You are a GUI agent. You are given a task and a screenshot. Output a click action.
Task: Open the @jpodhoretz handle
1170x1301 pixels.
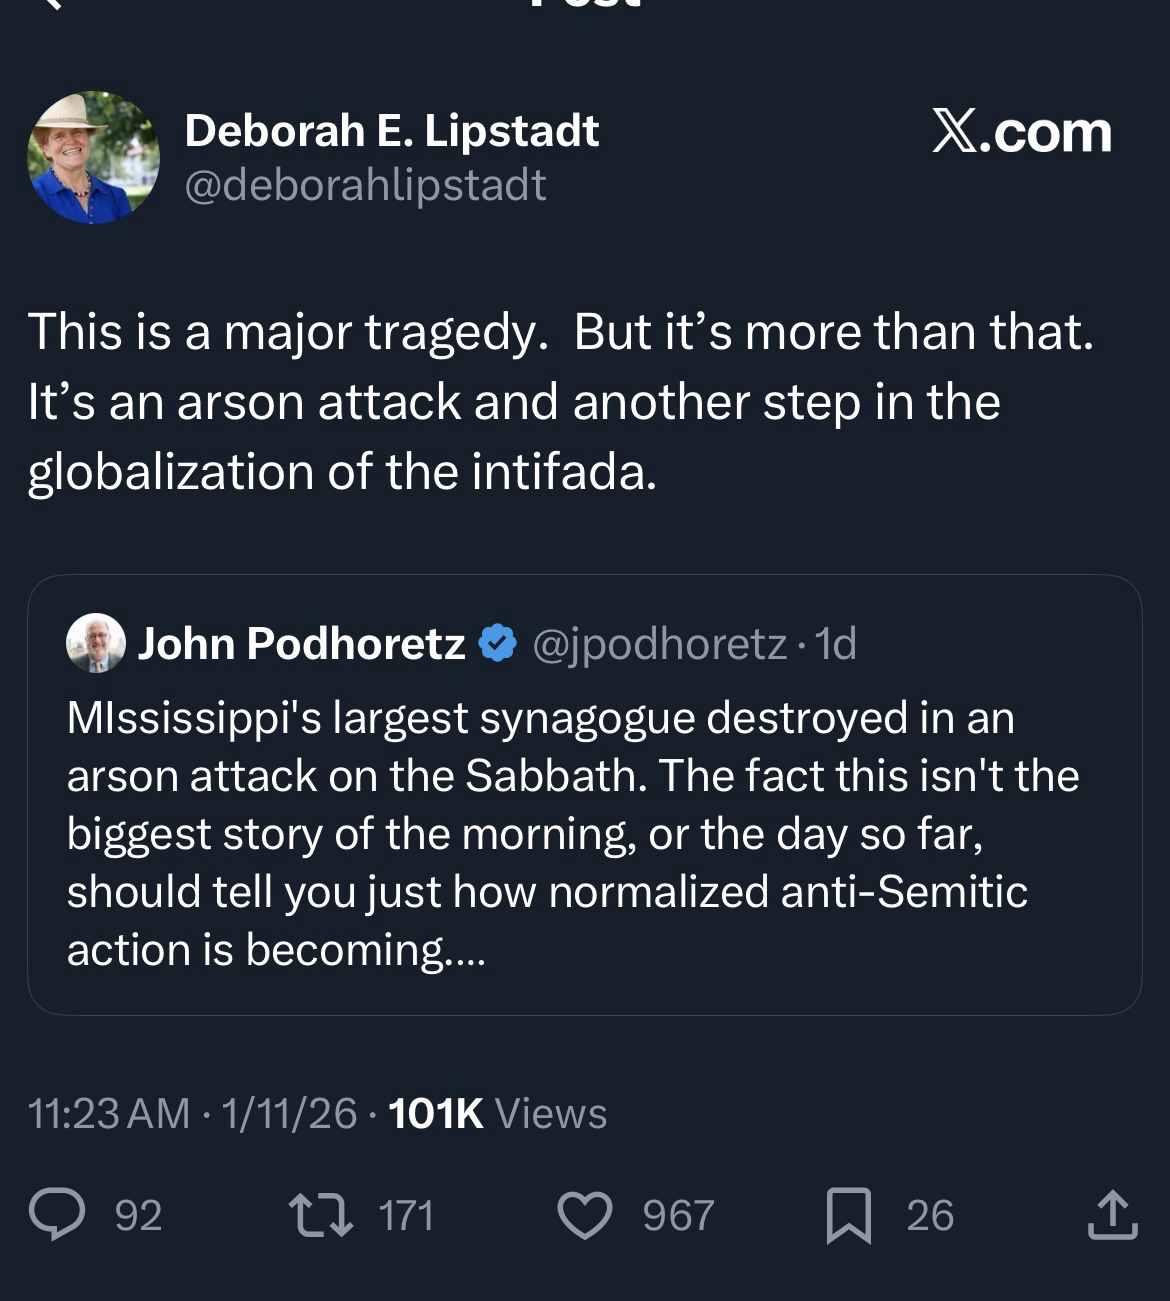tap(659, 643)
